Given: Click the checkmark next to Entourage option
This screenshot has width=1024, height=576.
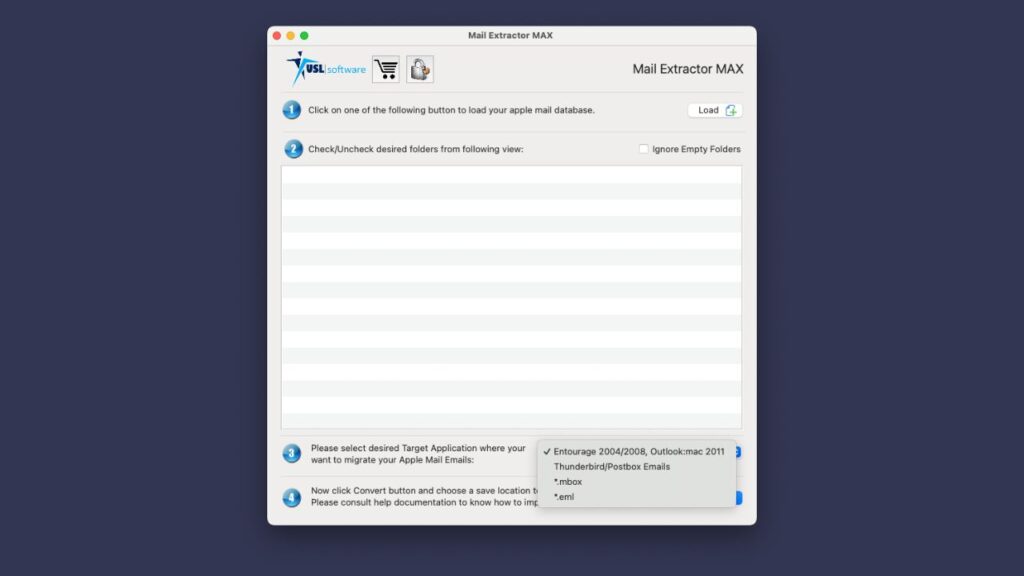Looking at the screenshot, I should pyautogui.click(x=547, y=451).
